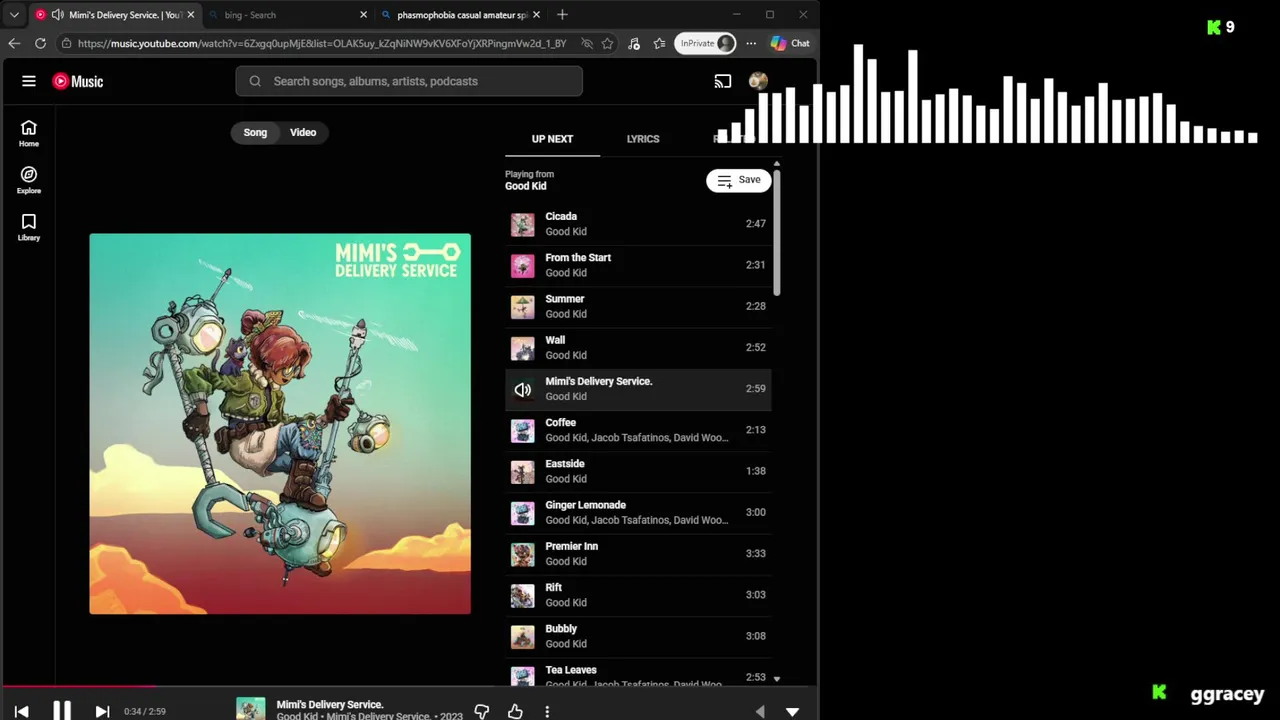Play Bubbly from the queue
This screenshot has width=1280, height=720.
point(638,636)
